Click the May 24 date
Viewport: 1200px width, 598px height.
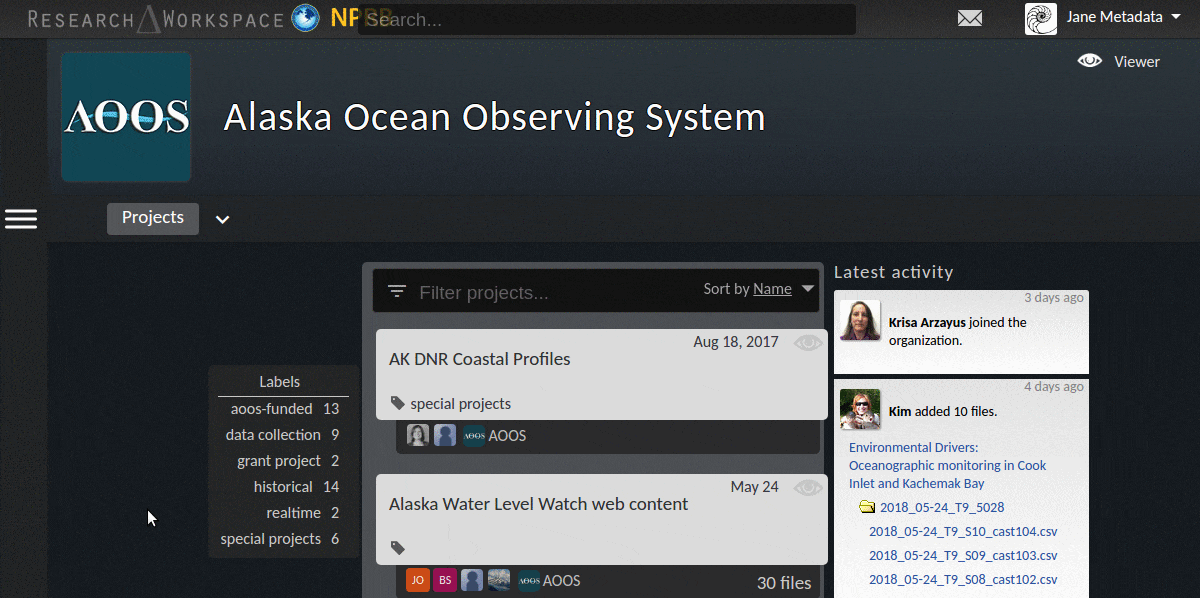(x=755, y=487)
